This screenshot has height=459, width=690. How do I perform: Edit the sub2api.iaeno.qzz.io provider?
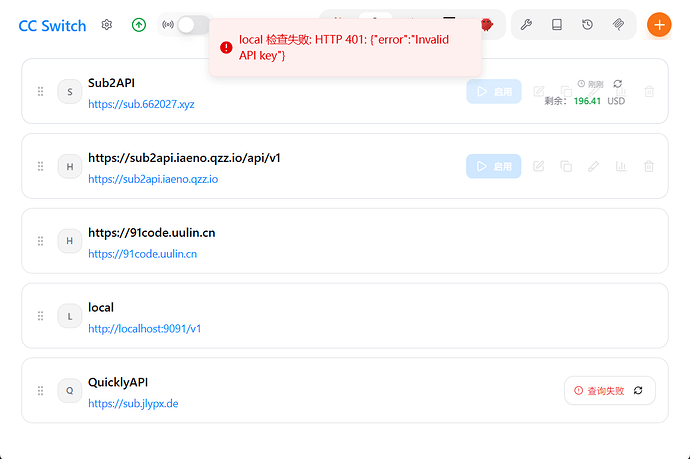(539, 166)
